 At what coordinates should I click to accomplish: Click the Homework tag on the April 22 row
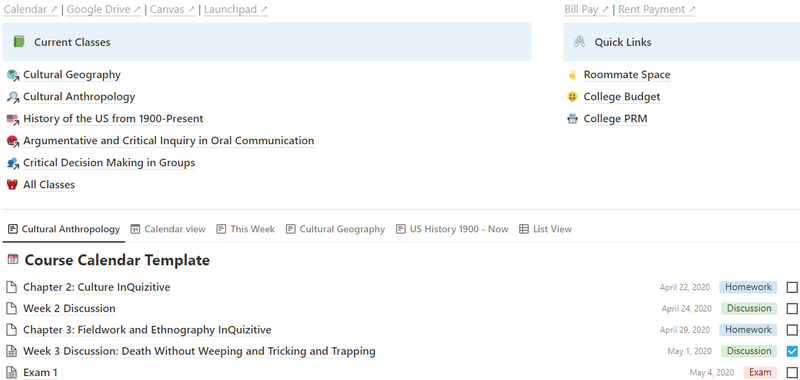[x=748, y=287]
